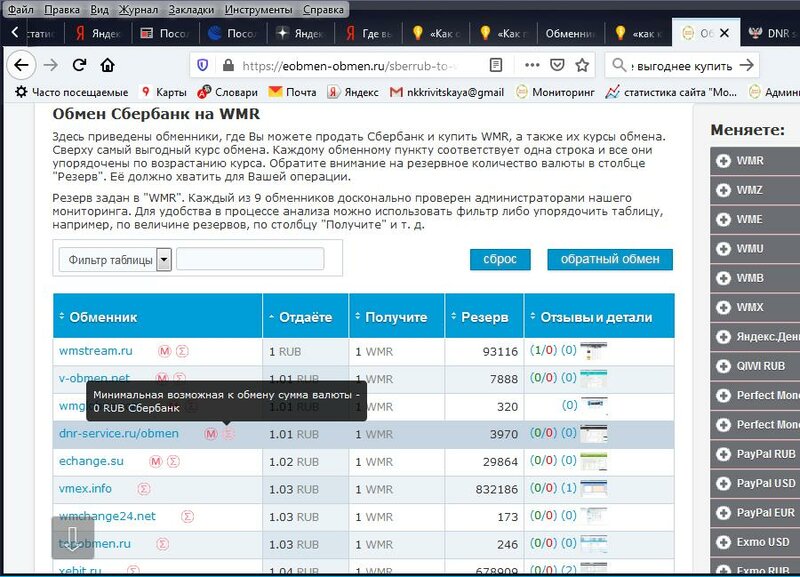Click the sigma icon next to vmex.info
Viewport: 800px width, 577px height.
click(x=144, y=489)
